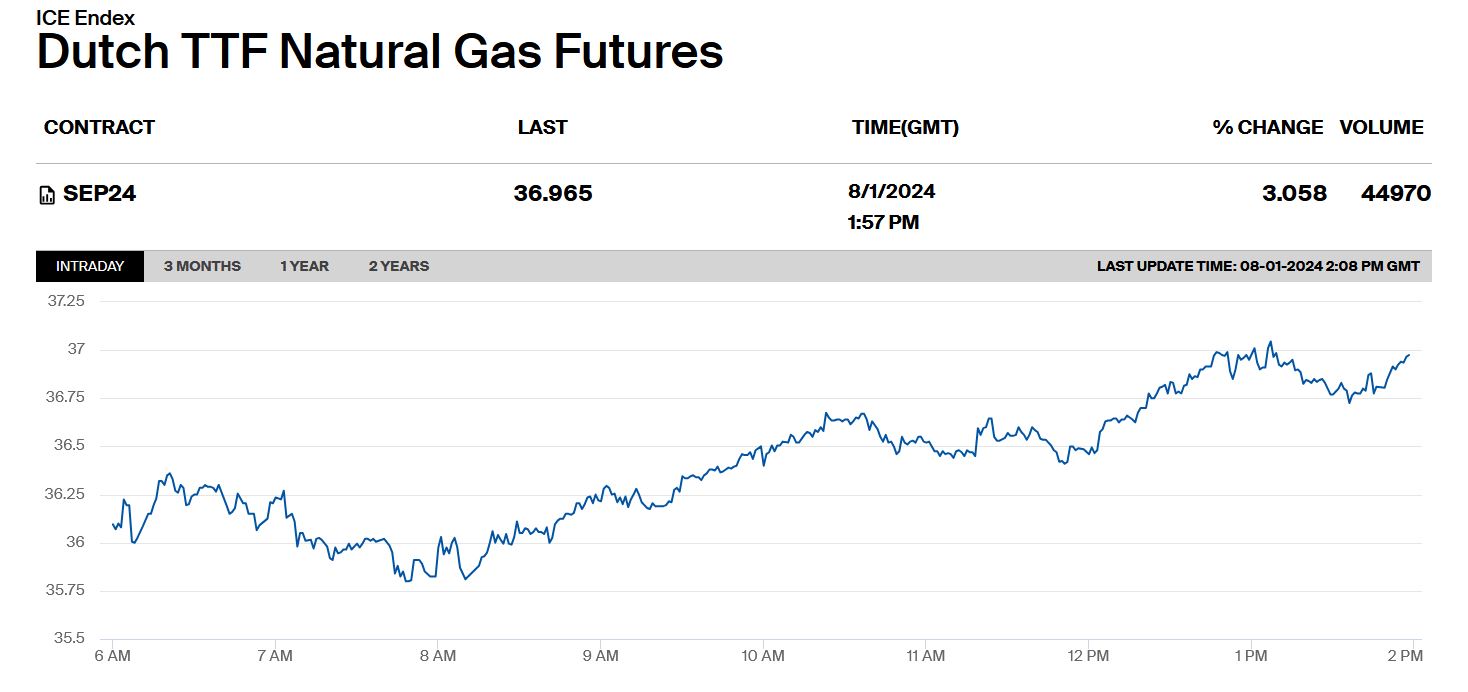Switch to the INTRADAY tab
1468x692 pixels.
point(90,266)
